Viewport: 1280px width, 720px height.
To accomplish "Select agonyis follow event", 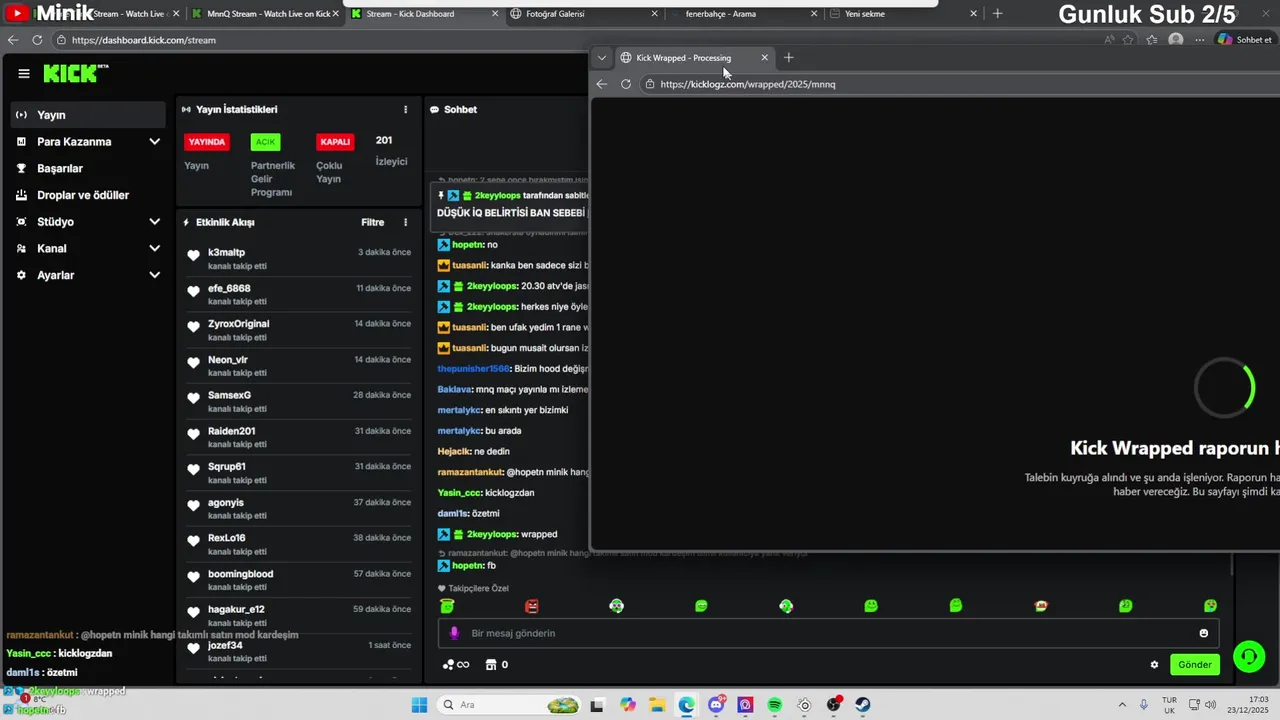I will [299, 508].
